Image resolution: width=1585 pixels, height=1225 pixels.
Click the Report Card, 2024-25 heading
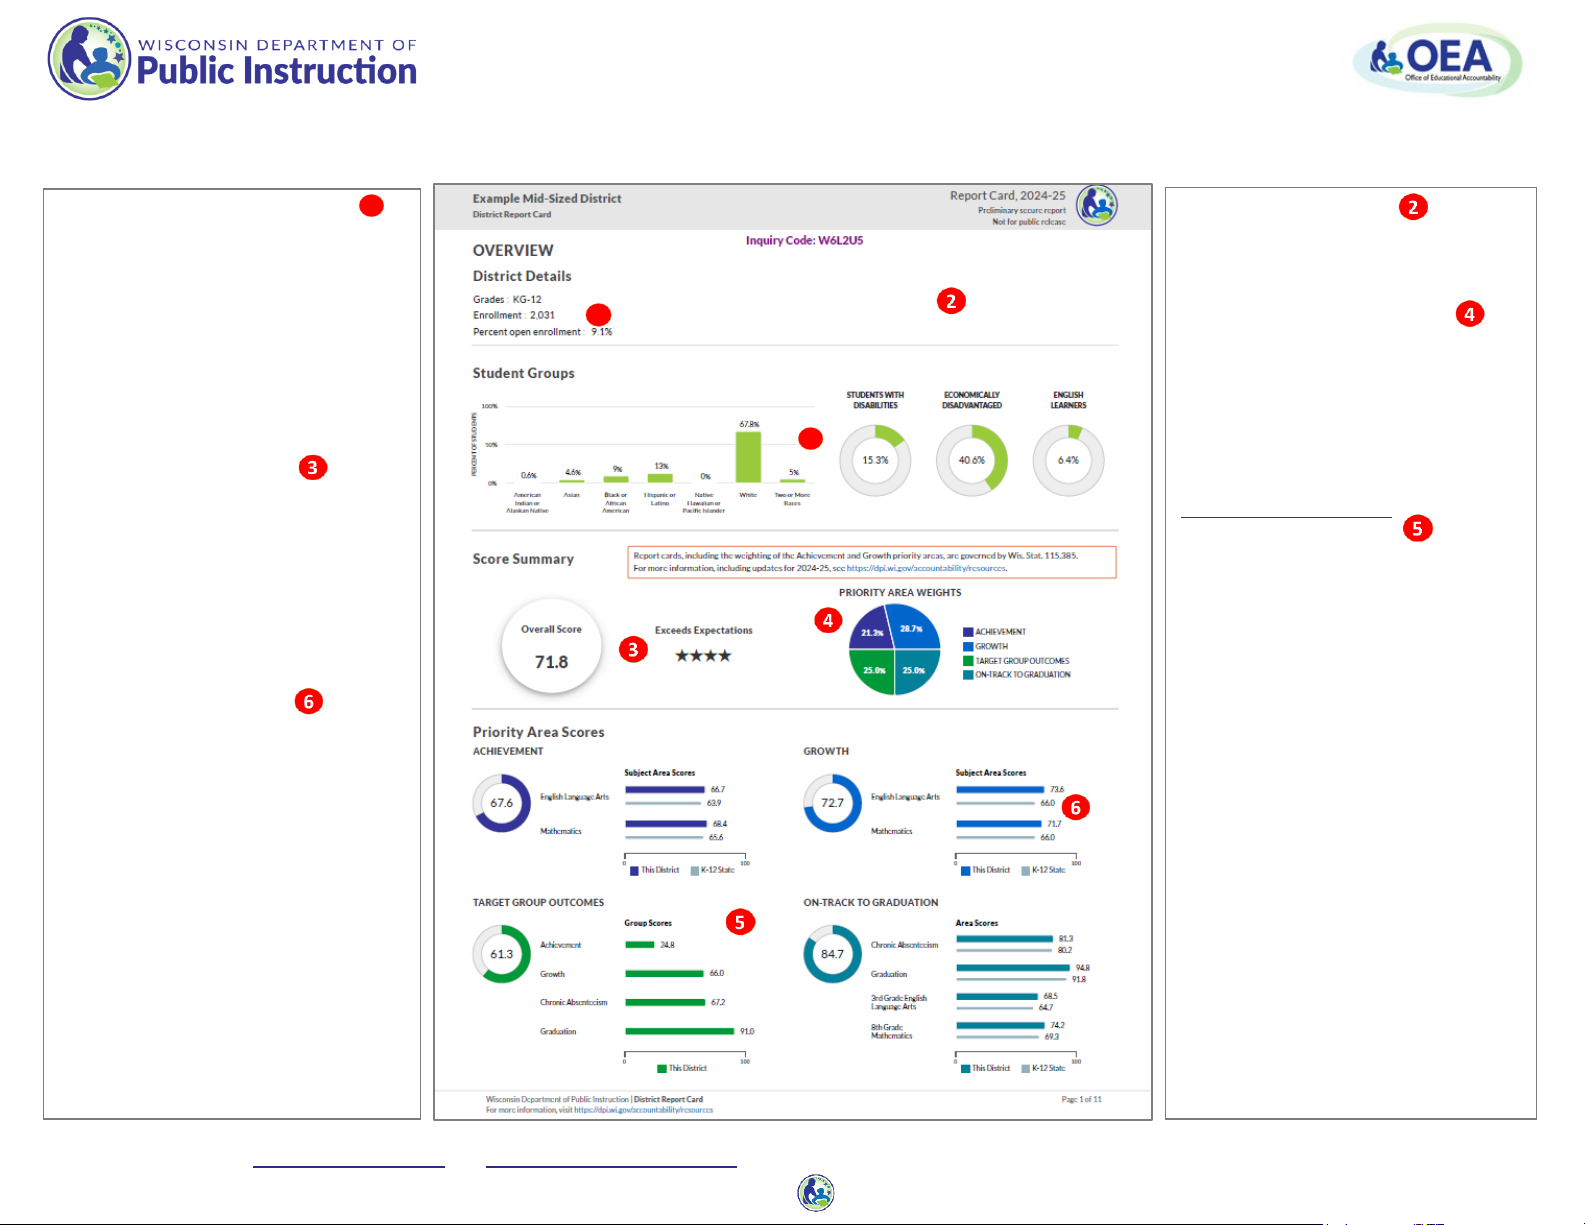point(1008,196)
